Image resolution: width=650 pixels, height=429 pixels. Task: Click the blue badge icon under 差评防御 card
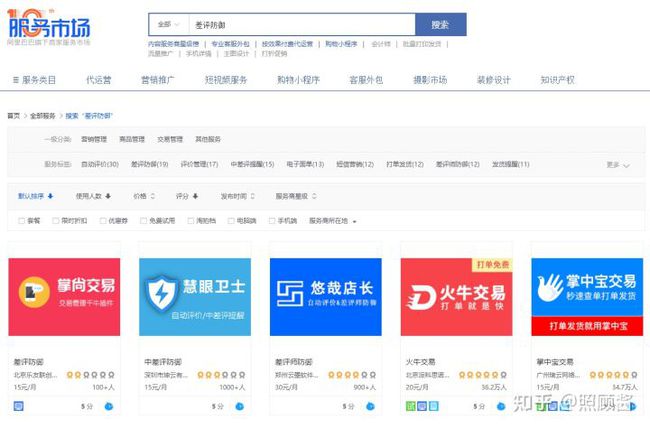click(x=18, y=406)
